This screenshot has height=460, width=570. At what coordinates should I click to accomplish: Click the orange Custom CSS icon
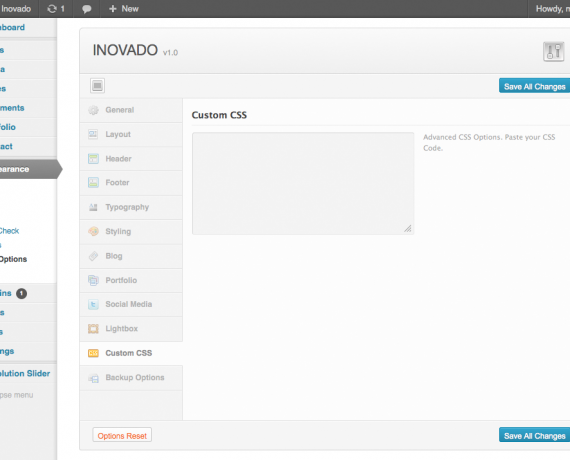point(93,353)
